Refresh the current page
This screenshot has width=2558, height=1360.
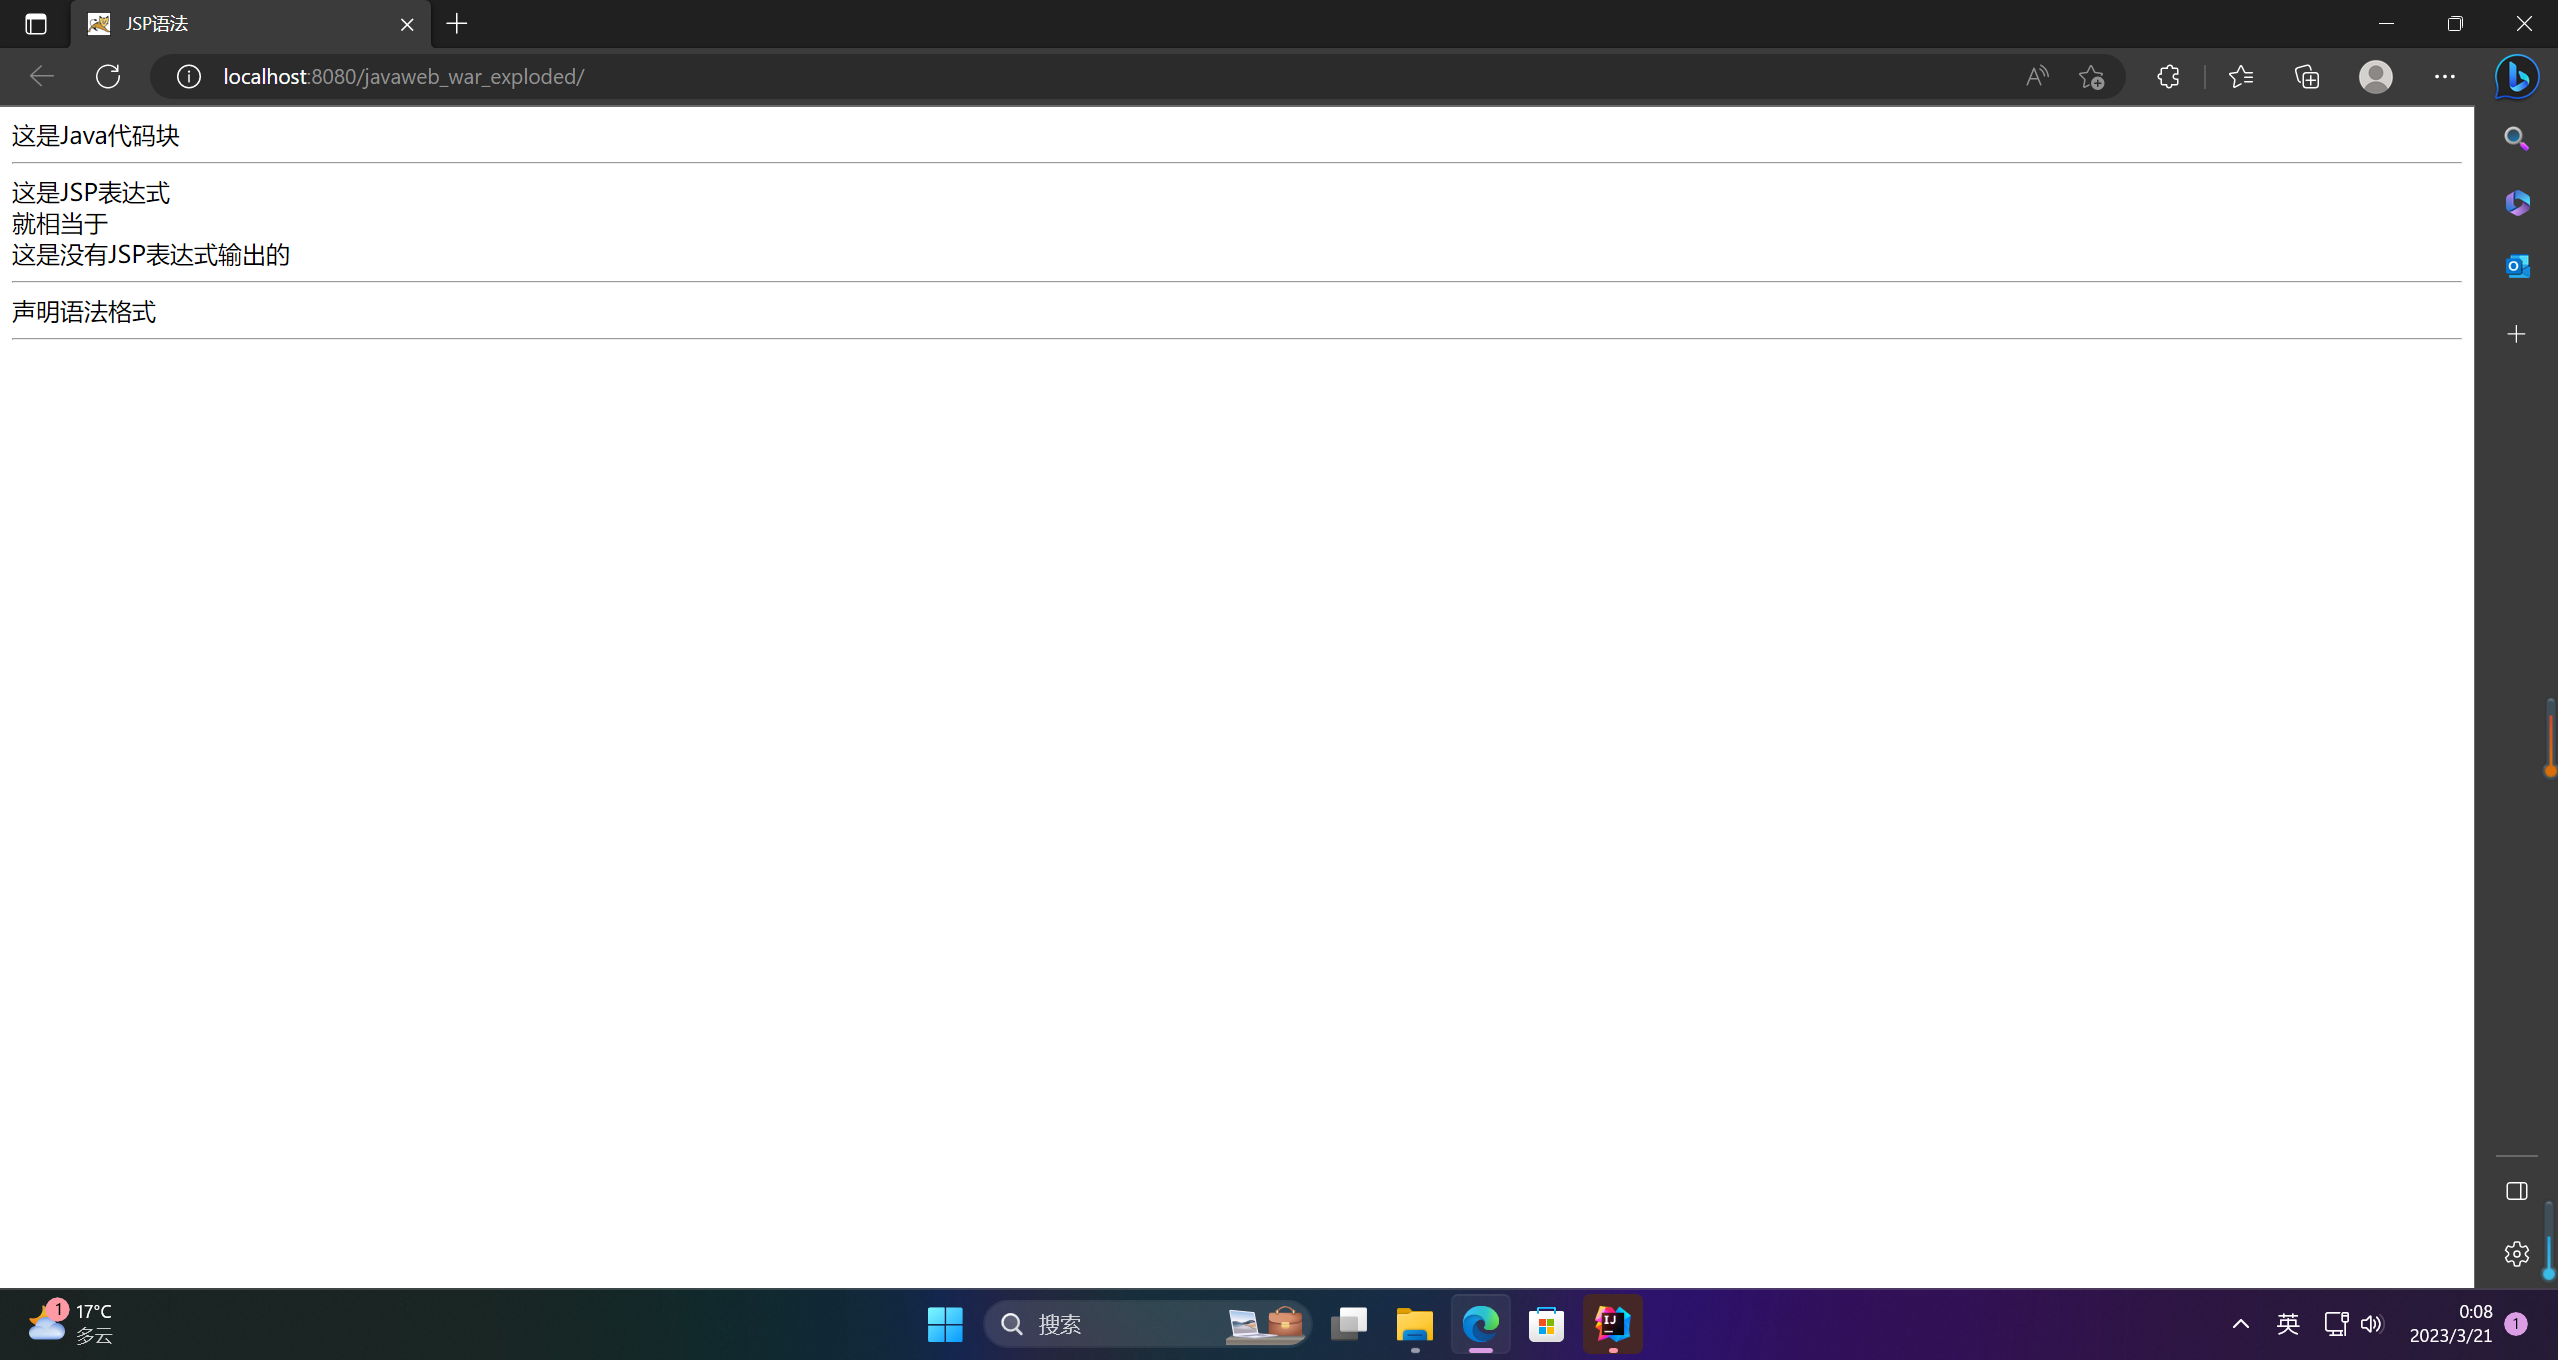[x=108, y=76]
